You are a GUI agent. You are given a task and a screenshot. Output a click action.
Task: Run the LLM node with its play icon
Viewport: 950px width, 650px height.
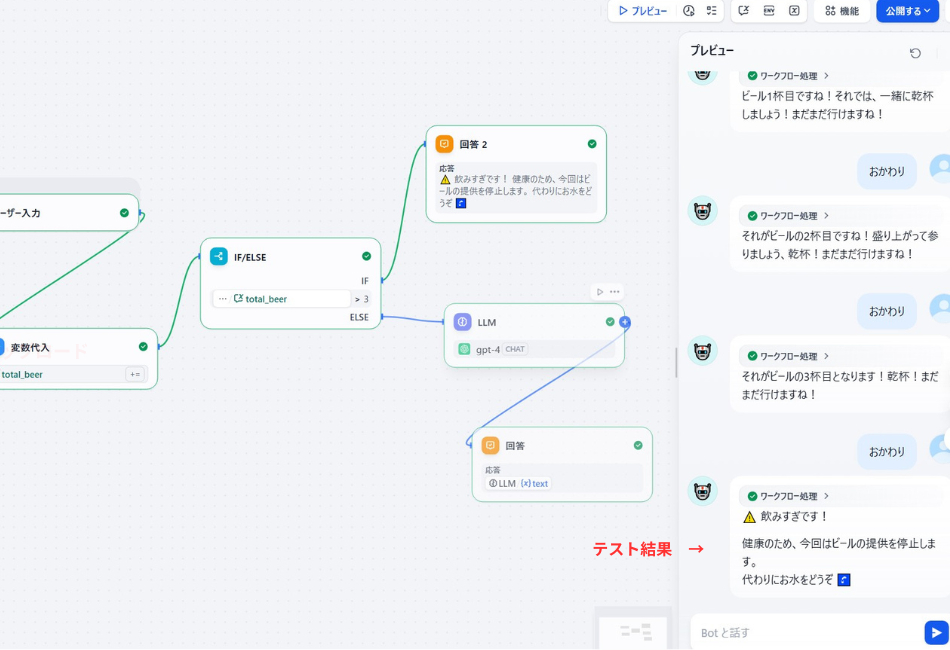point(600,291)
